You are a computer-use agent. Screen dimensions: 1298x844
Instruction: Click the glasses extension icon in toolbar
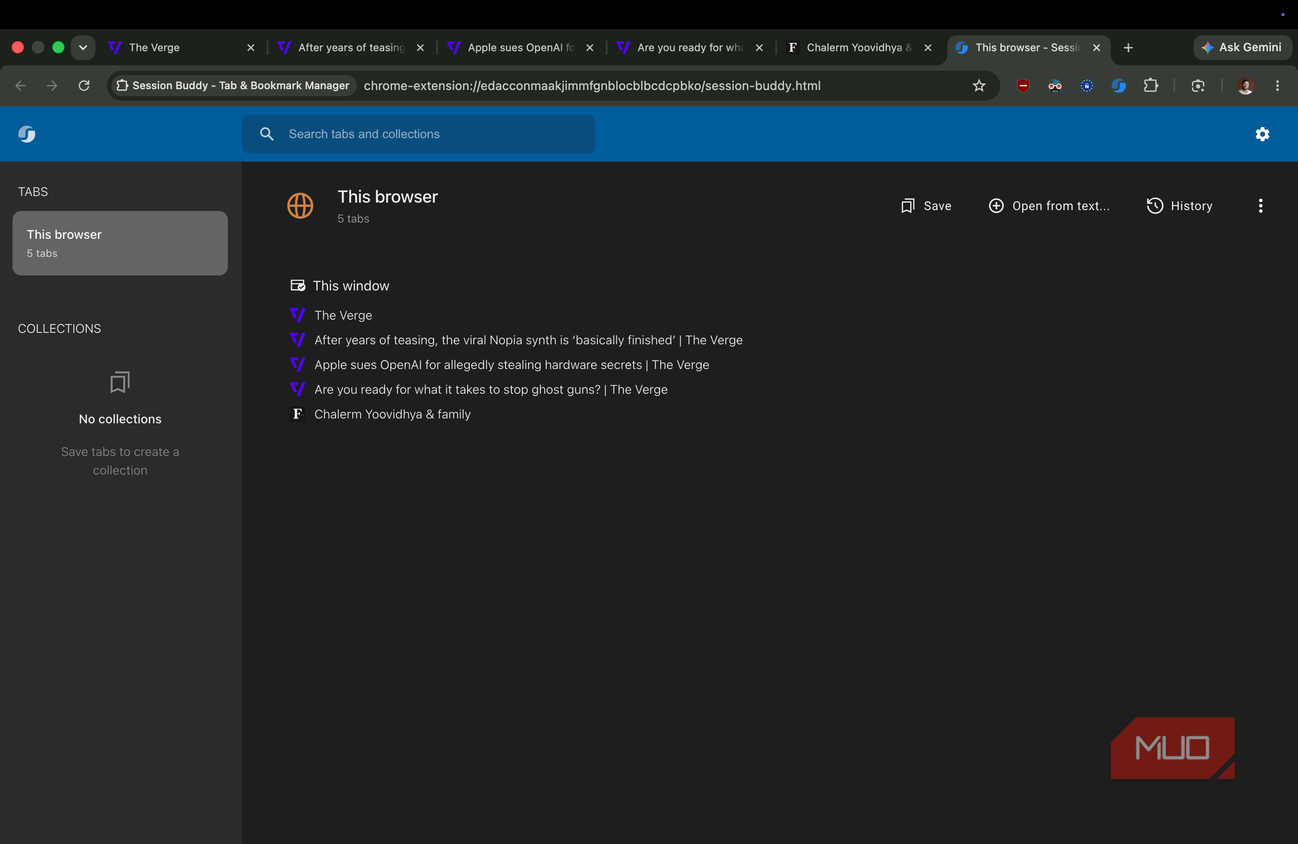(x=1055, y=86)
